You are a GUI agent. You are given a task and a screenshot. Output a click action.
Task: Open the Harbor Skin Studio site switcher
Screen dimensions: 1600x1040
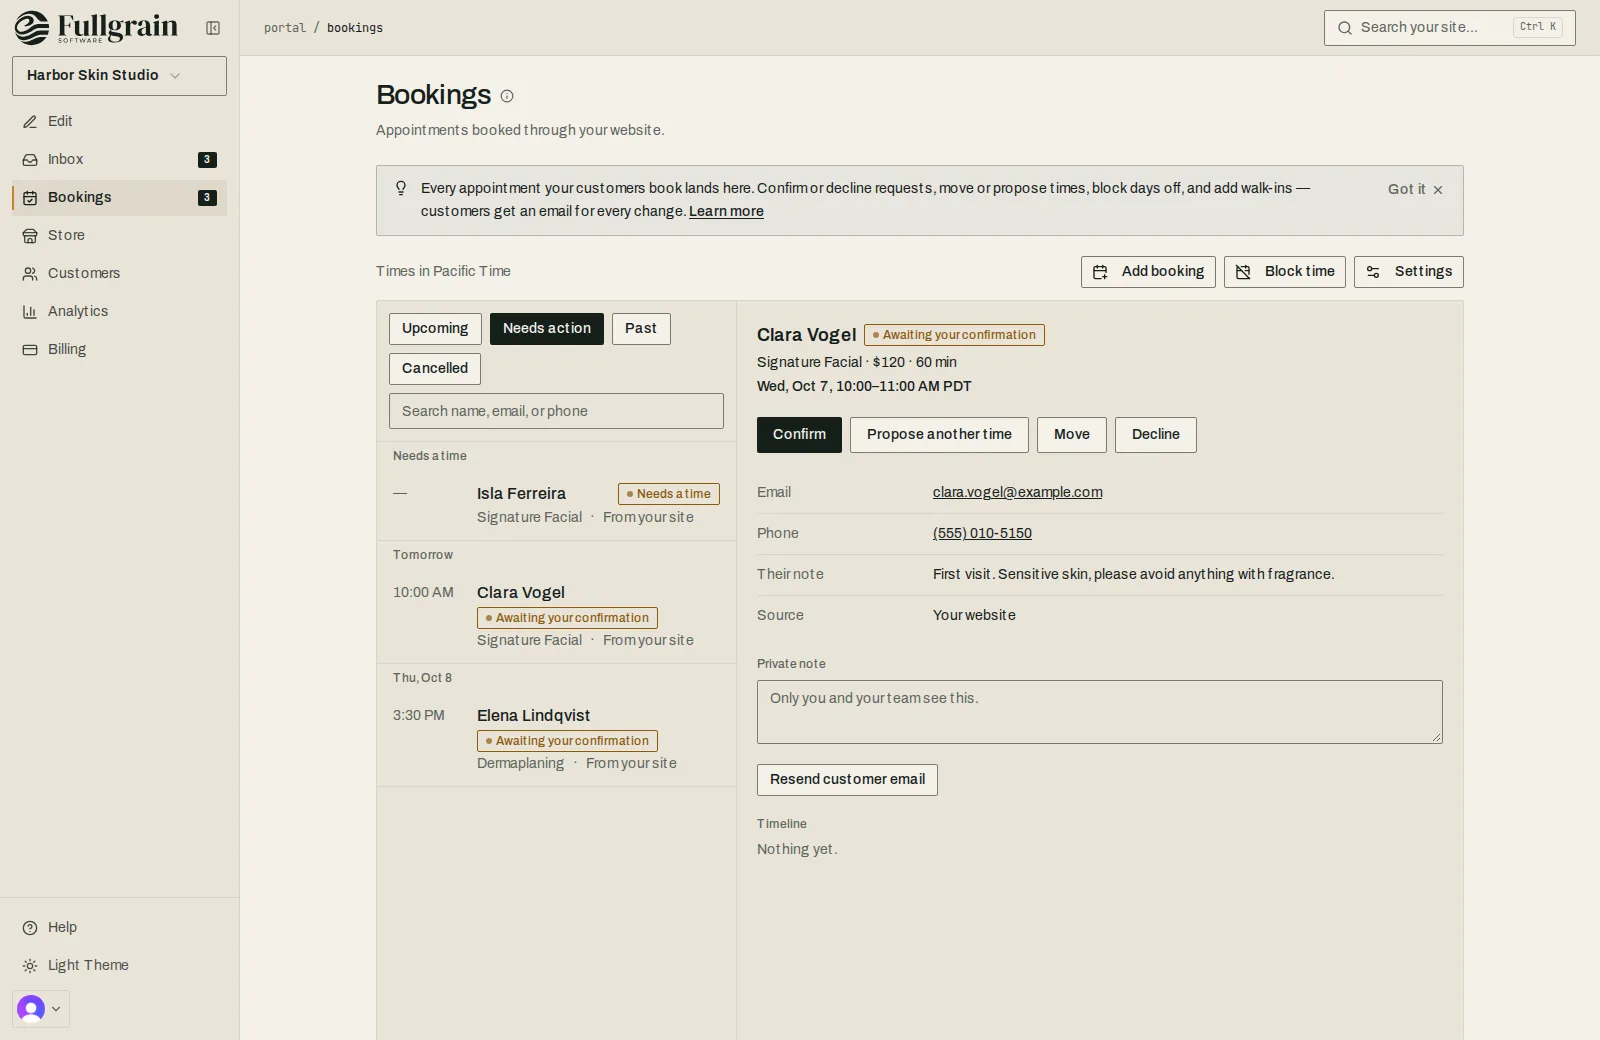coord(119,76)
